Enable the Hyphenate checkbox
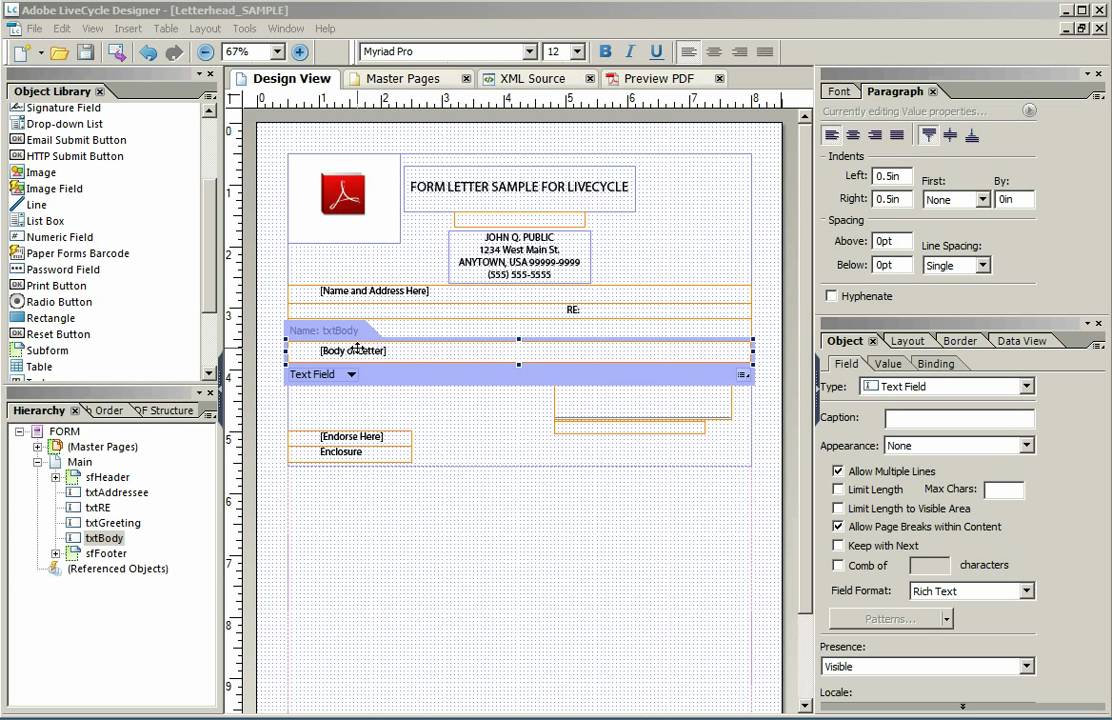Image resolution: width=1112 pixels, height=720 pixels. [831, 296]
